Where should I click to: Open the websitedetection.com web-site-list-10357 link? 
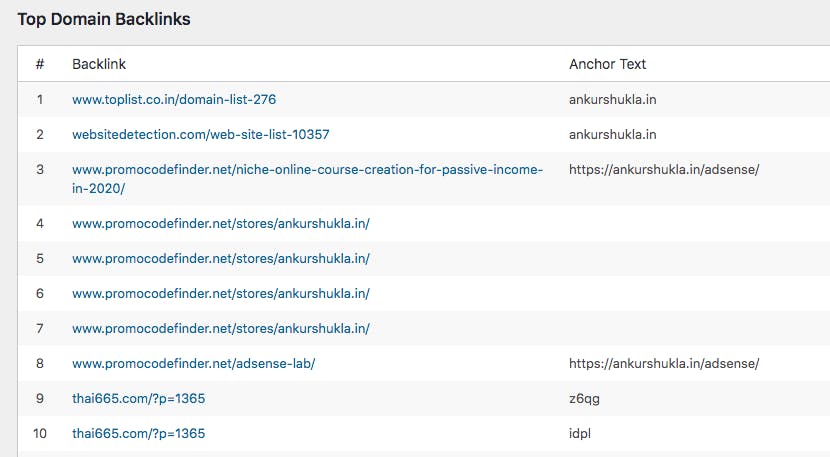pyautogui.click(x=200, y=134)
